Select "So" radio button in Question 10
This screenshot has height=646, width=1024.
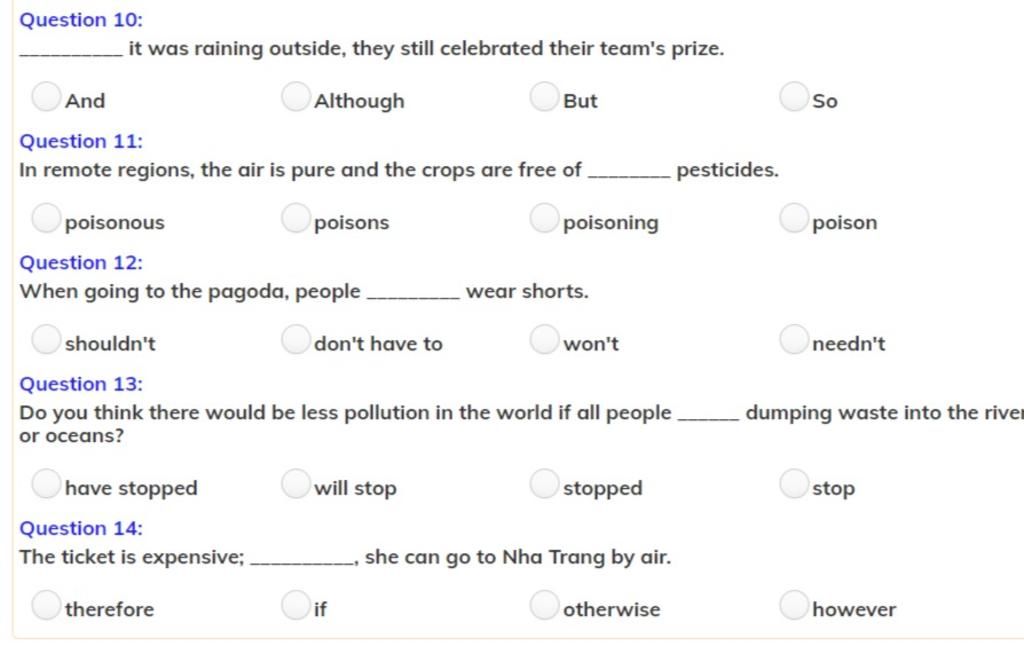tap(794, 97)
